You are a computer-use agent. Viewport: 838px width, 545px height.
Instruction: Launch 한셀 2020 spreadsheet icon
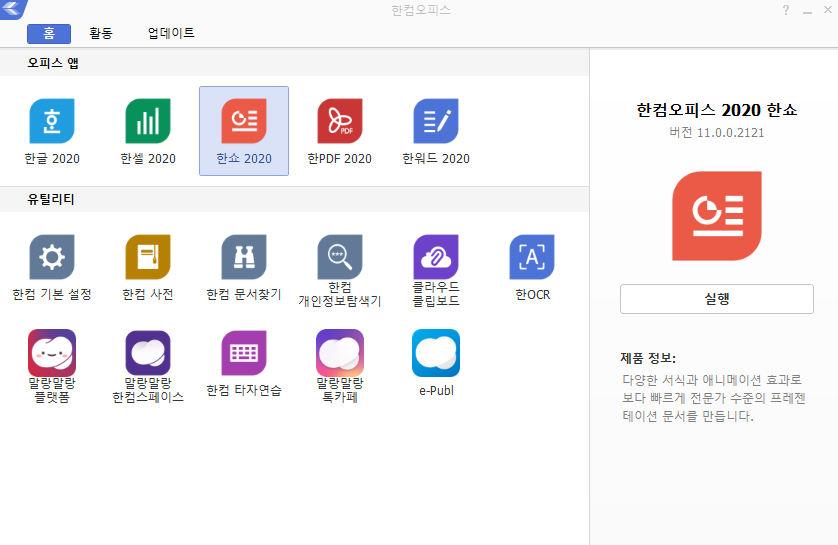(x=148, y=121)
